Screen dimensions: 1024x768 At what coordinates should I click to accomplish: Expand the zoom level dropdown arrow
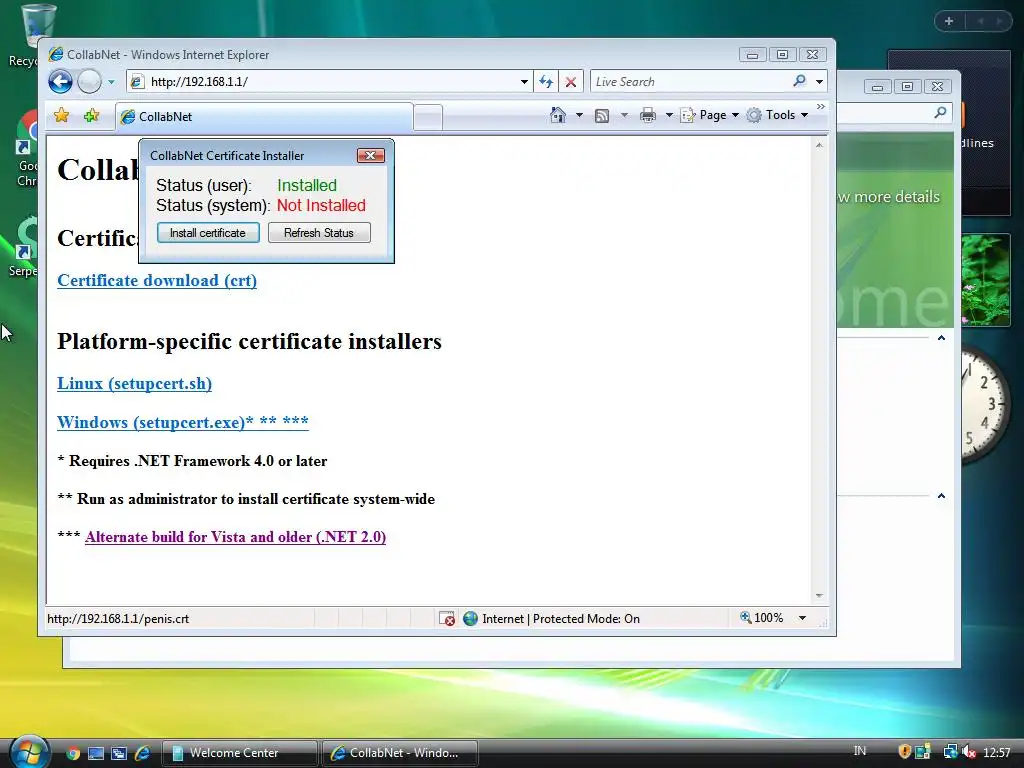[x=802, y=618]
